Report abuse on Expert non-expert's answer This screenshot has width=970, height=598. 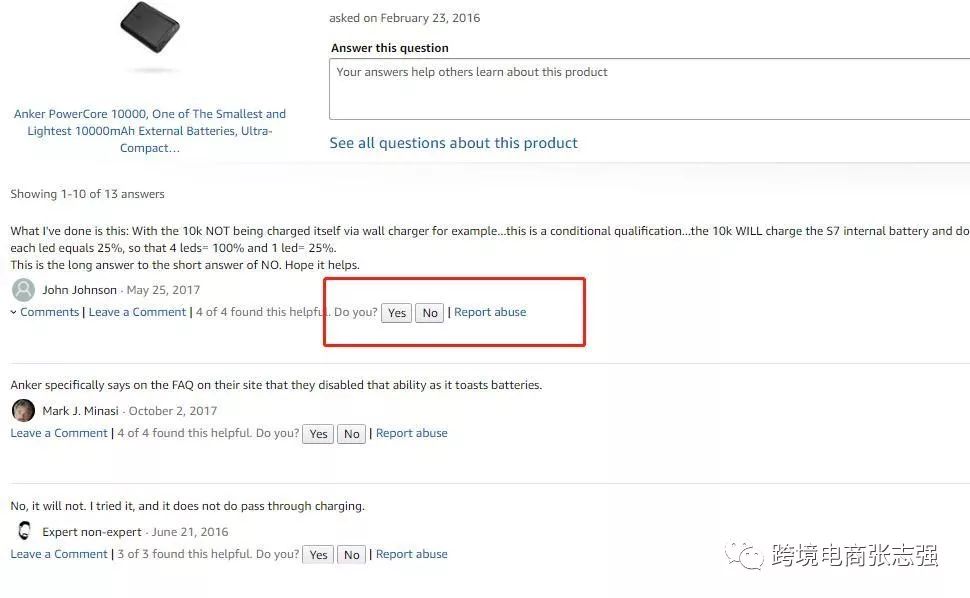click(x=411, y=554)
